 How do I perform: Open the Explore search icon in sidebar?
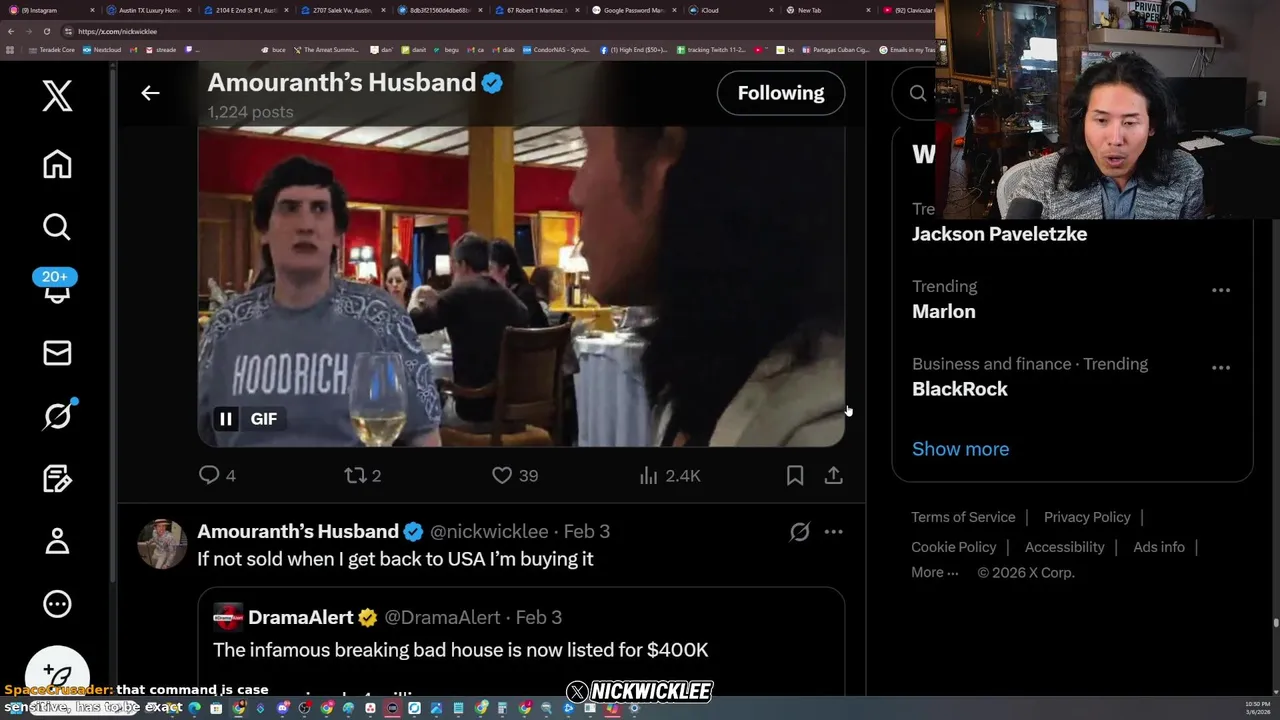click(x=57, y=227)
